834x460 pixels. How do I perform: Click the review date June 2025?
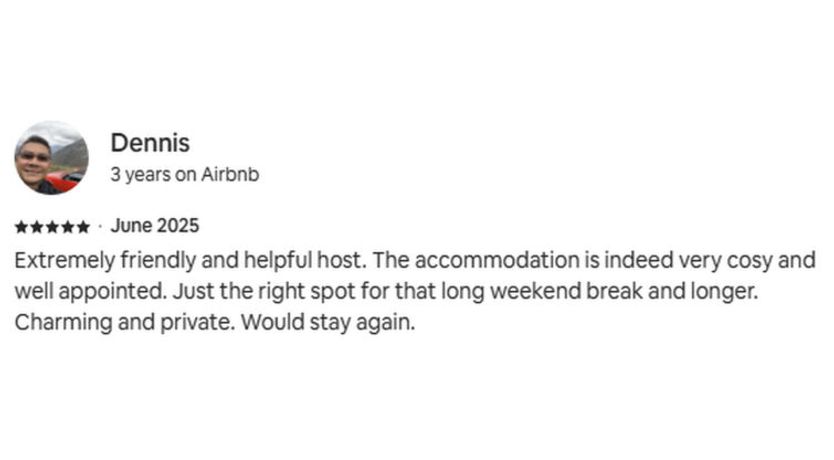click(x=154, y=226)
